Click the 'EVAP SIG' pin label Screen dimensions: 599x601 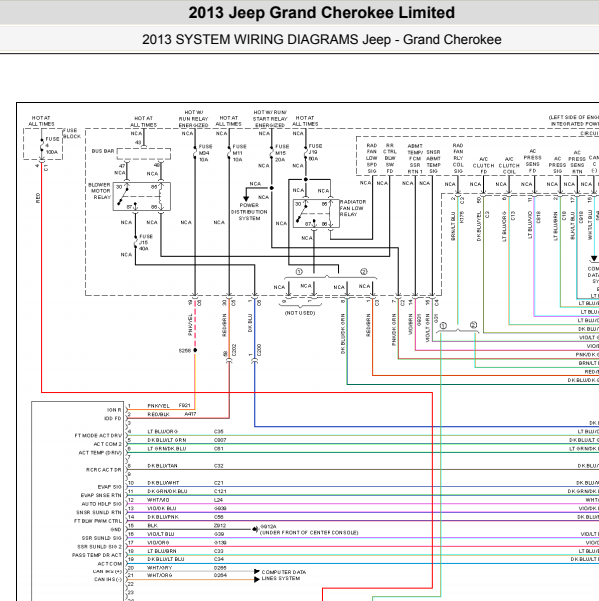(110, 487)
